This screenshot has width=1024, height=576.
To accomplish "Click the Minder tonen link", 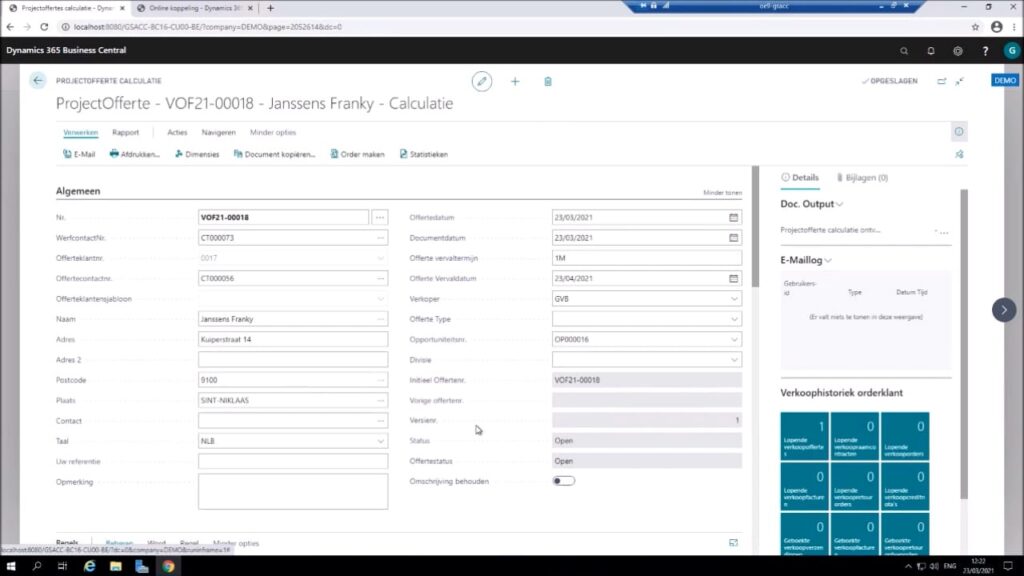I will [722, 193].
